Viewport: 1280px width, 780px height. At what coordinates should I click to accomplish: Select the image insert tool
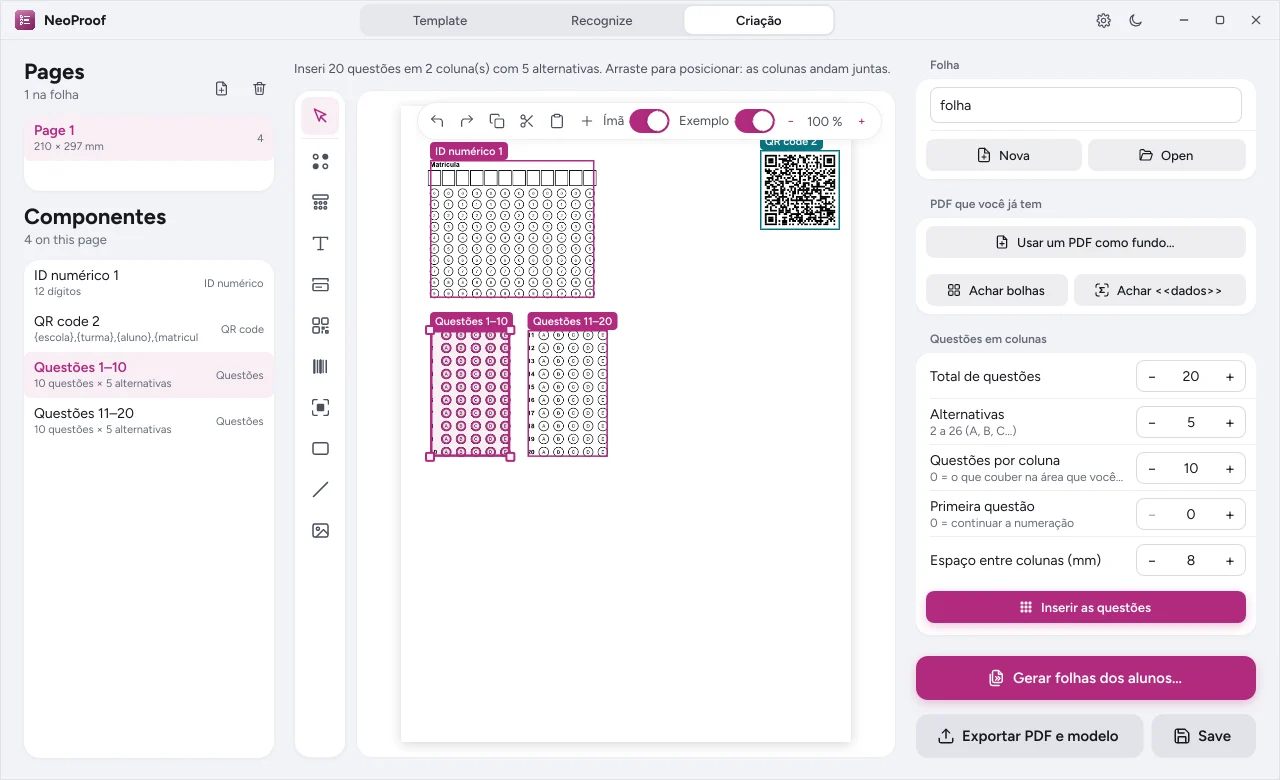point(320,531)
